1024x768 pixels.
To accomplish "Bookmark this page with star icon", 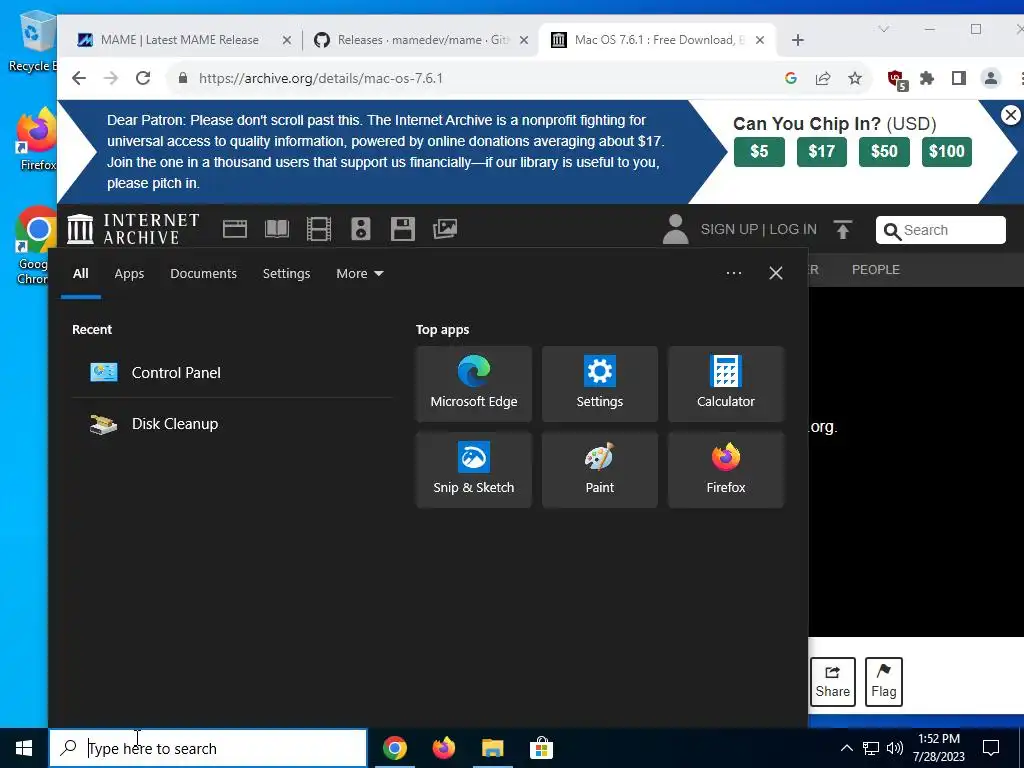I will (855, 78).
